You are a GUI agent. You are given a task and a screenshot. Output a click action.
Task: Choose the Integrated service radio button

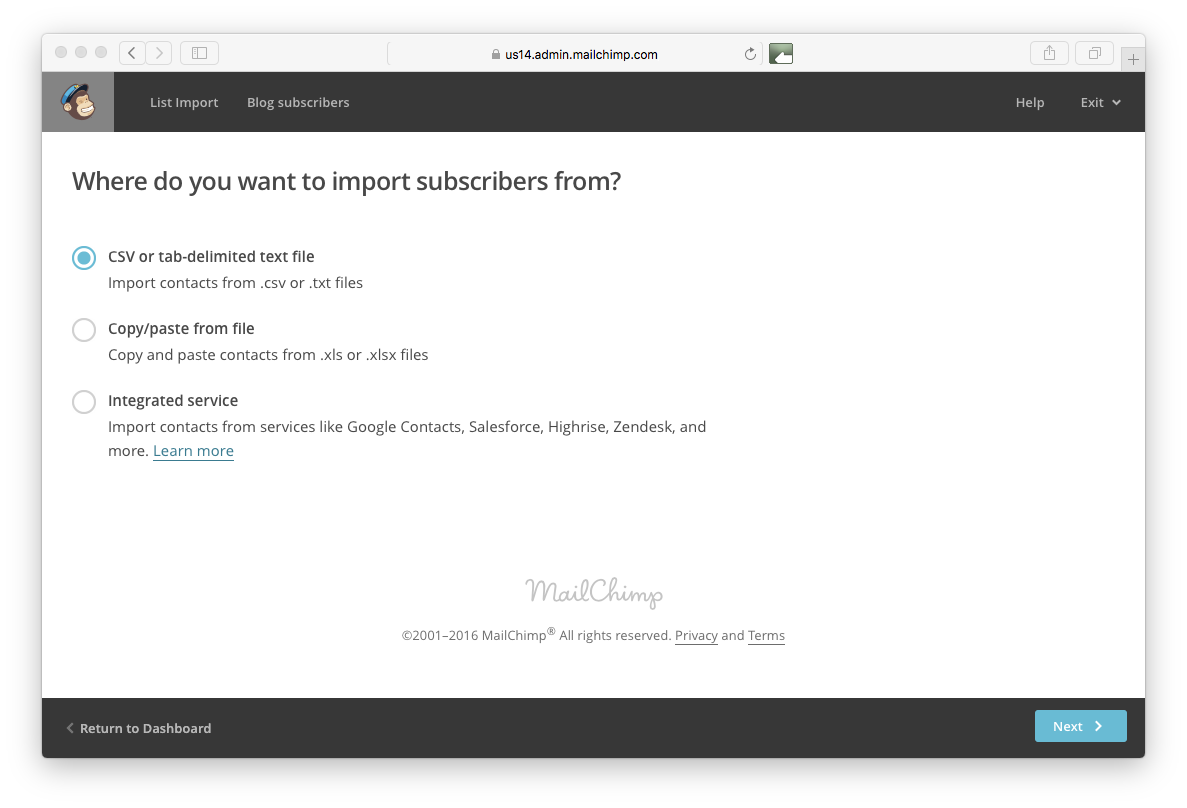[84, 401]
